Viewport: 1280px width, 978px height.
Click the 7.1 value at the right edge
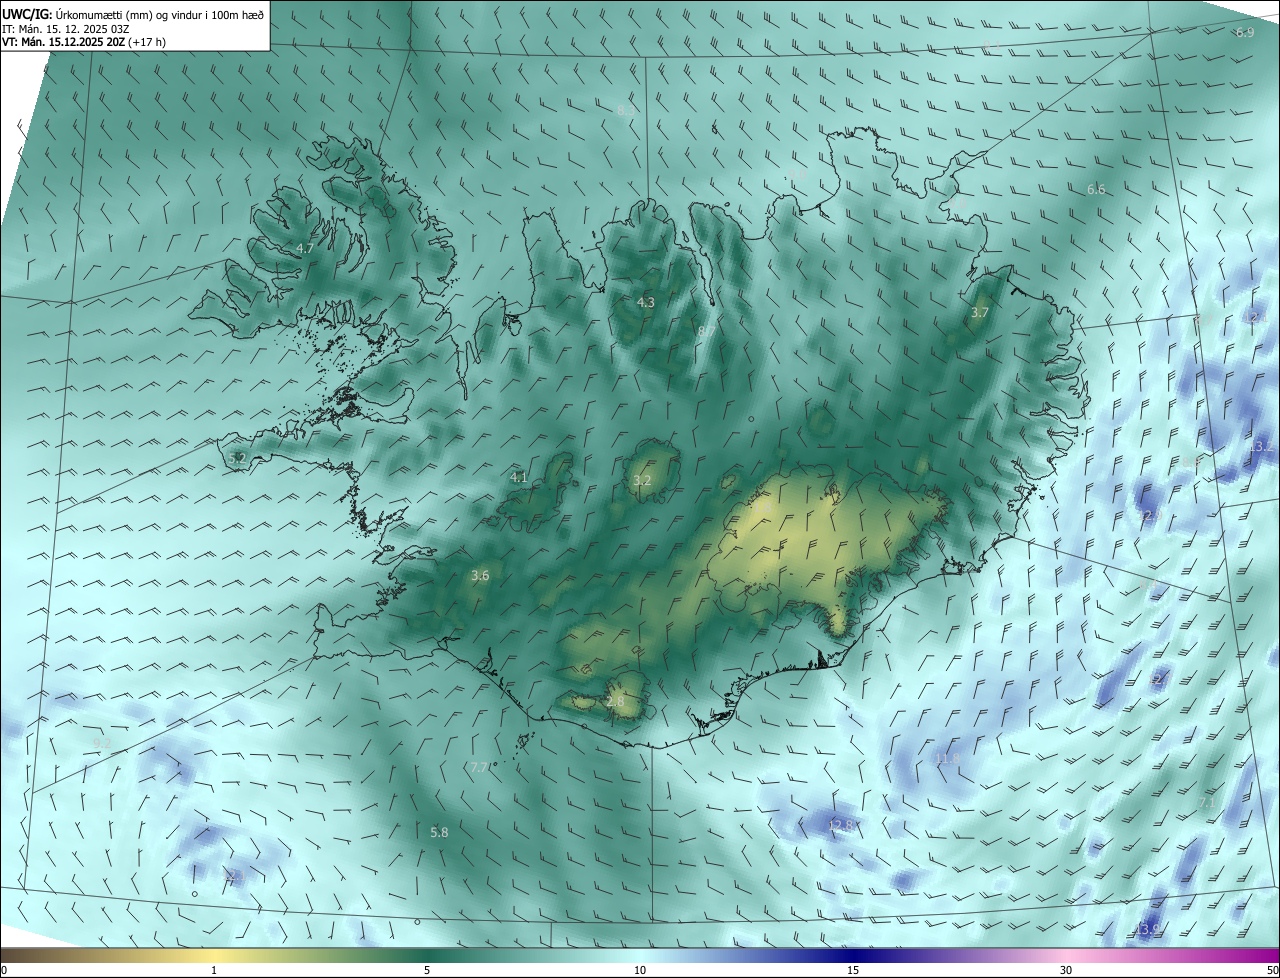1206,803
